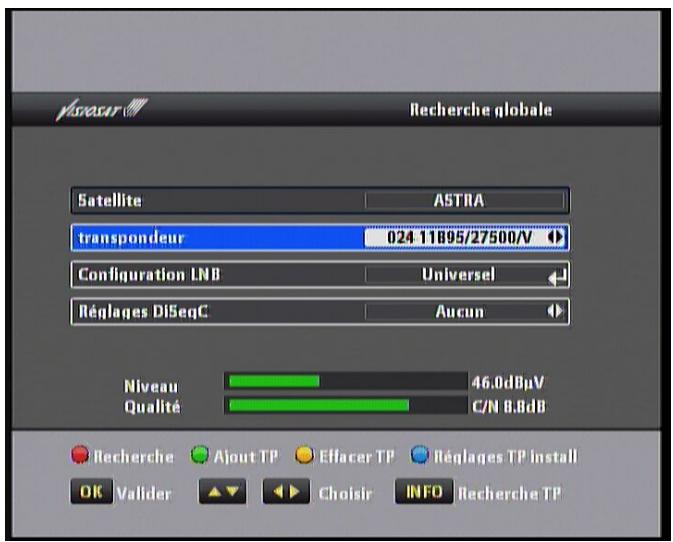Click the Recherche globale title
The image size is (673, 542).
coord(481,110)
